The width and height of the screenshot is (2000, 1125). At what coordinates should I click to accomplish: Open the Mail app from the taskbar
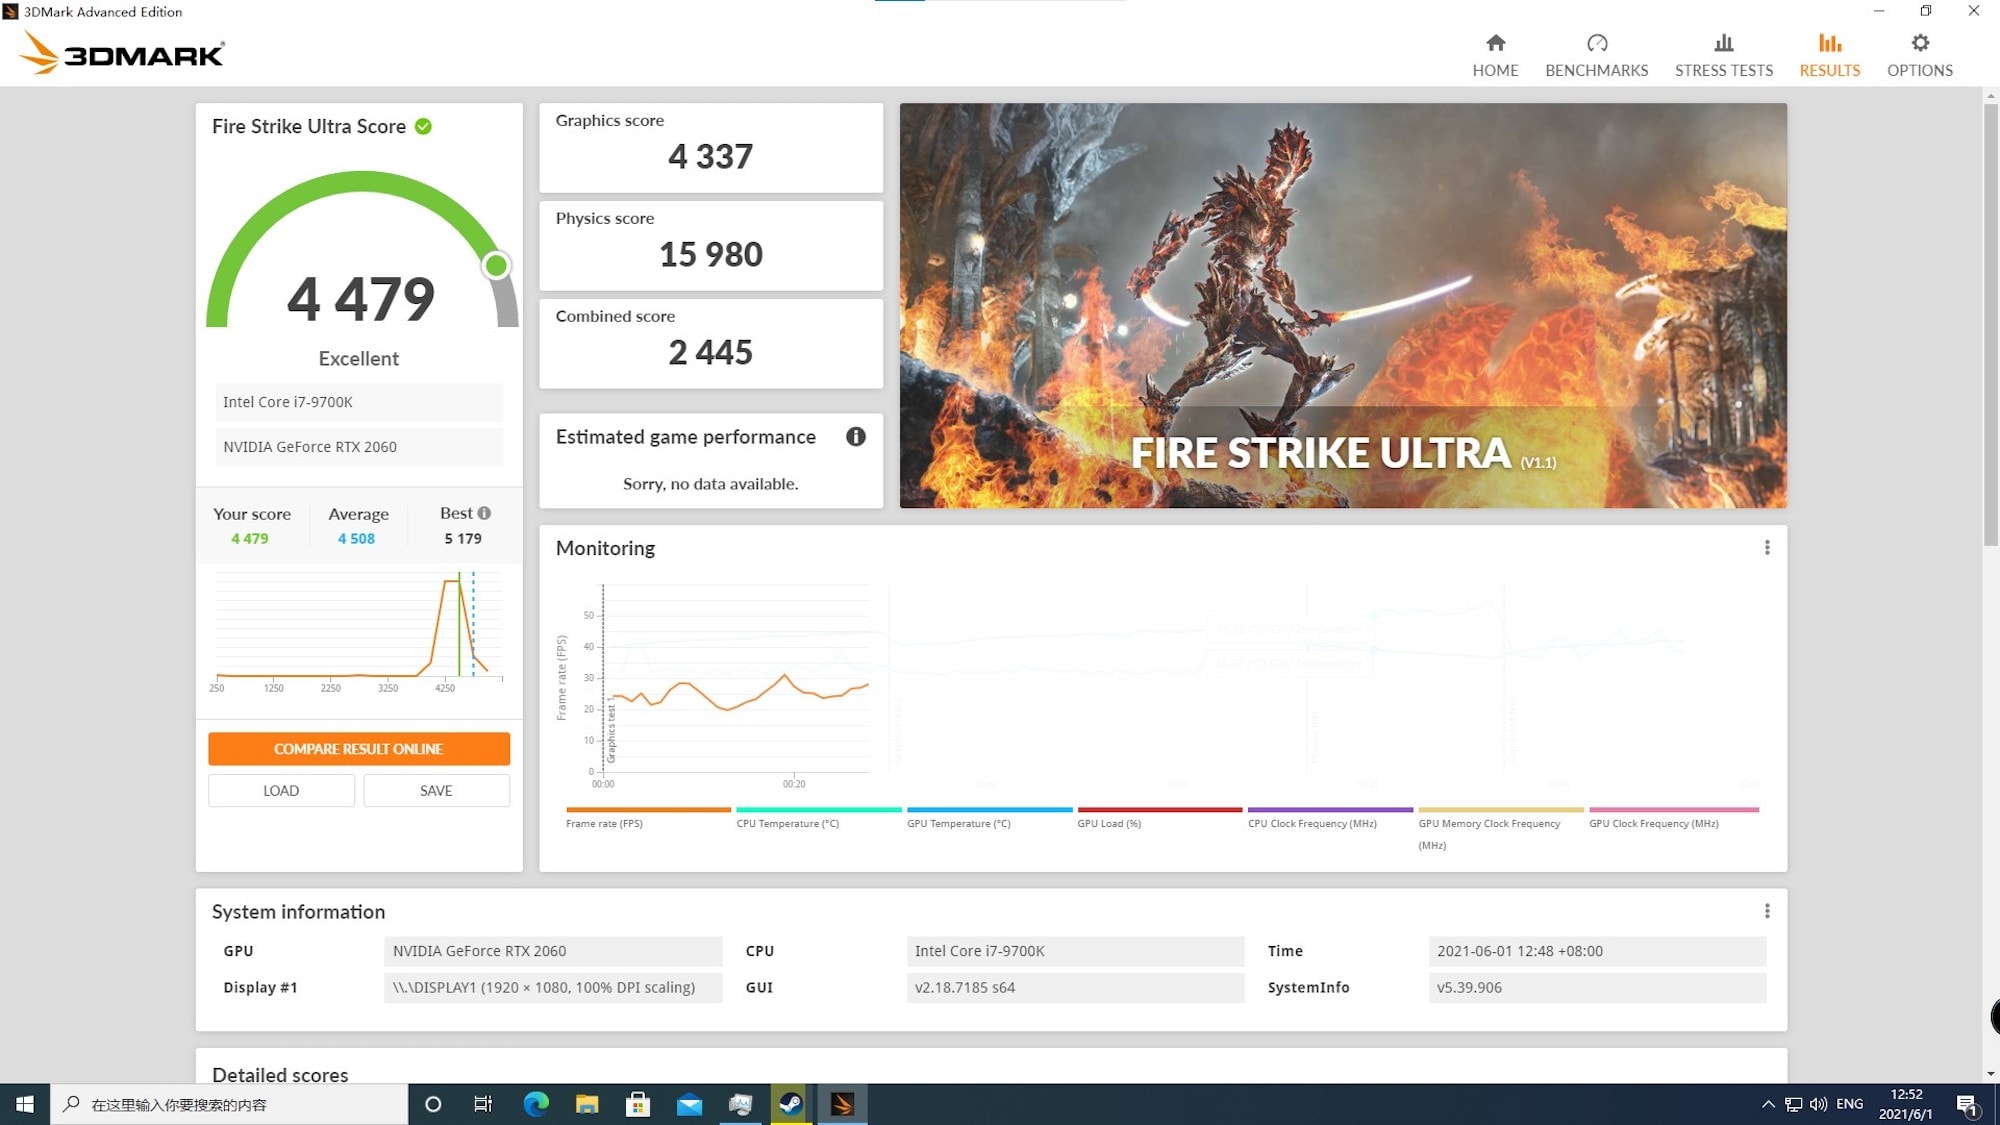pyautogui.click(x=689, y=1104)
